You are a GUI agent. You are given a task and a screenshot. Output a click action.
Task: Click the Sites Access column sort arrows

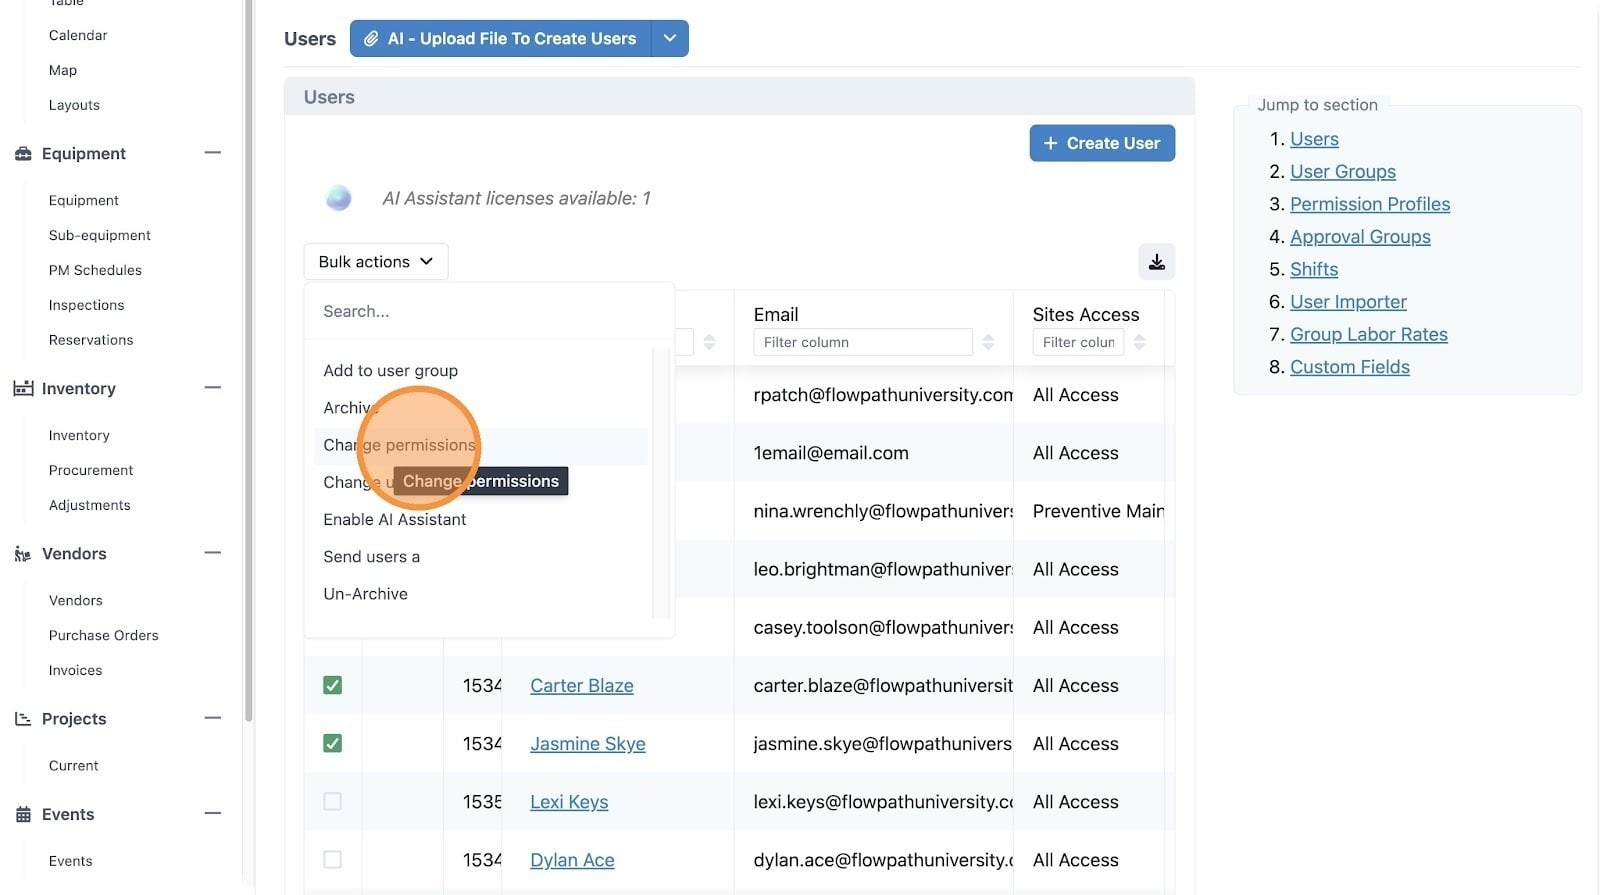pos(1139,342)
